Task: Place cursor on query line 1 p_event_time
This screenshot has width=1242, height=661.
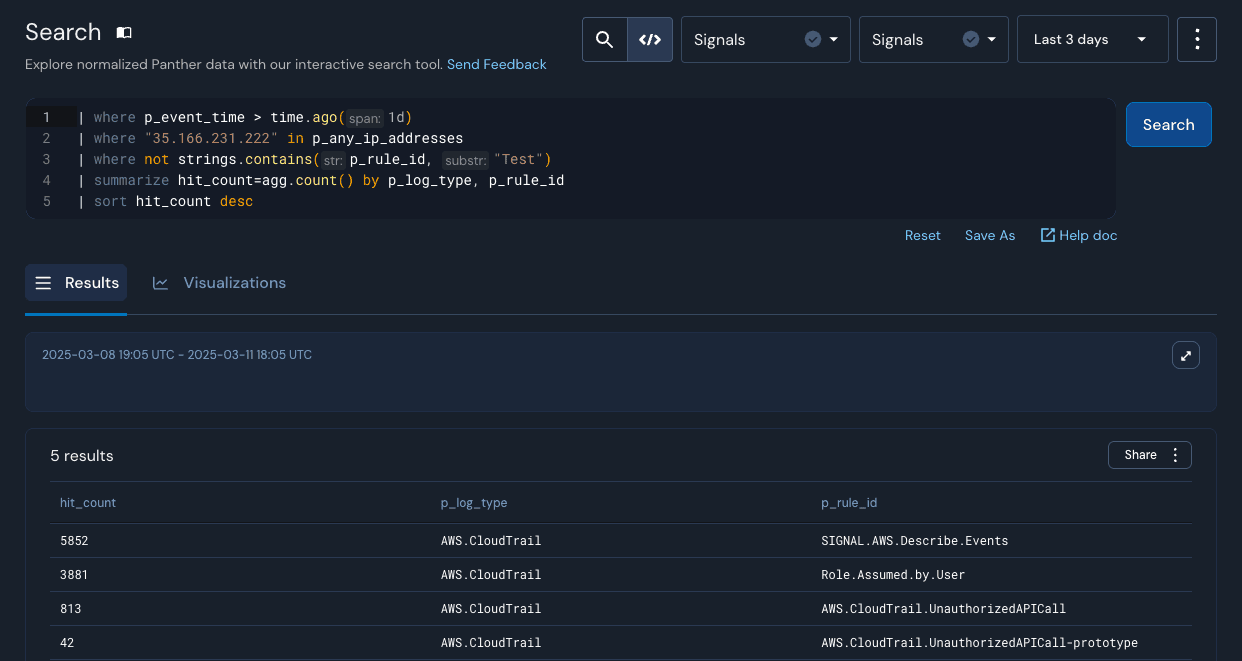Action: point(194,117)
